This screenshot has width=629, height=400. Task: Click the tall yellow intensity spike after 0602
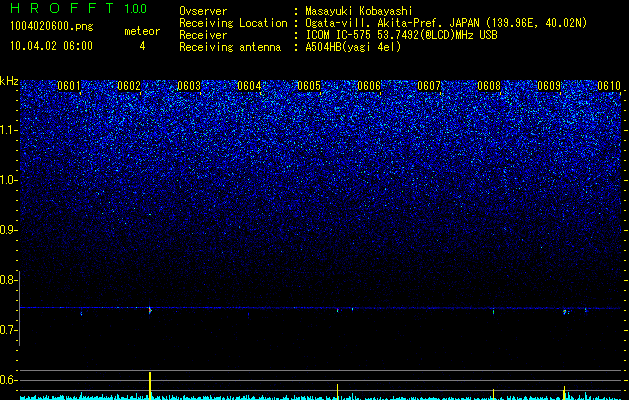pos(150,386)
